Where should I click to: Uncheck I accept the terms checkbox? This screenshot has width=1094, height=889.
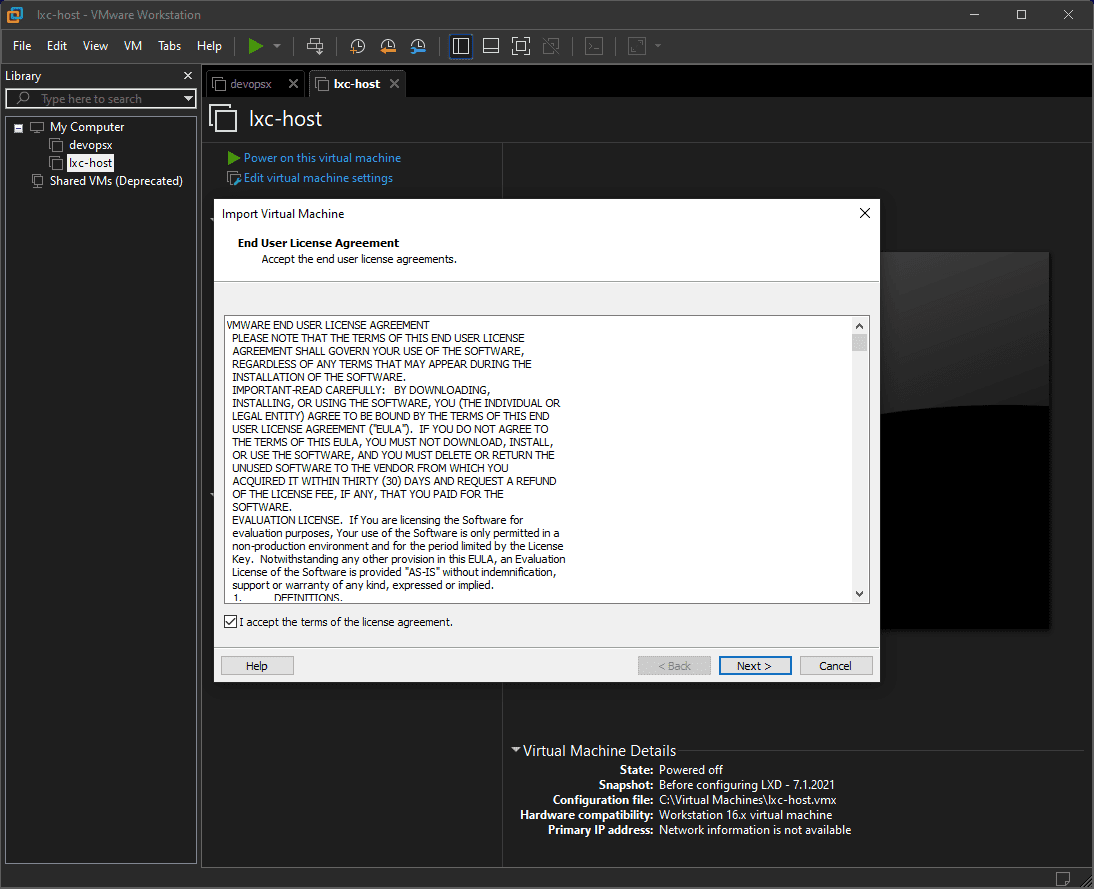coord(230,622)
